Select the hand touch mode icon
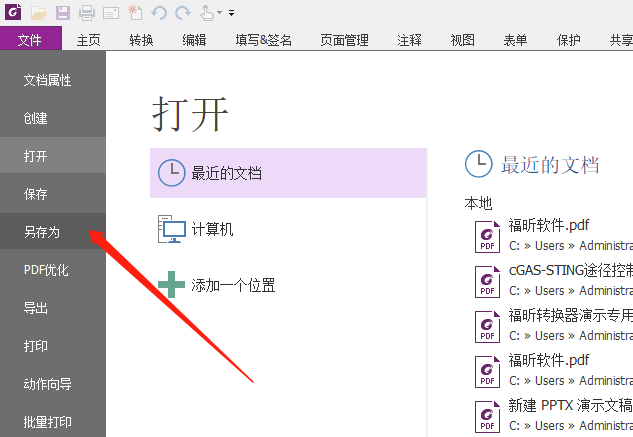 coord(207,13)
